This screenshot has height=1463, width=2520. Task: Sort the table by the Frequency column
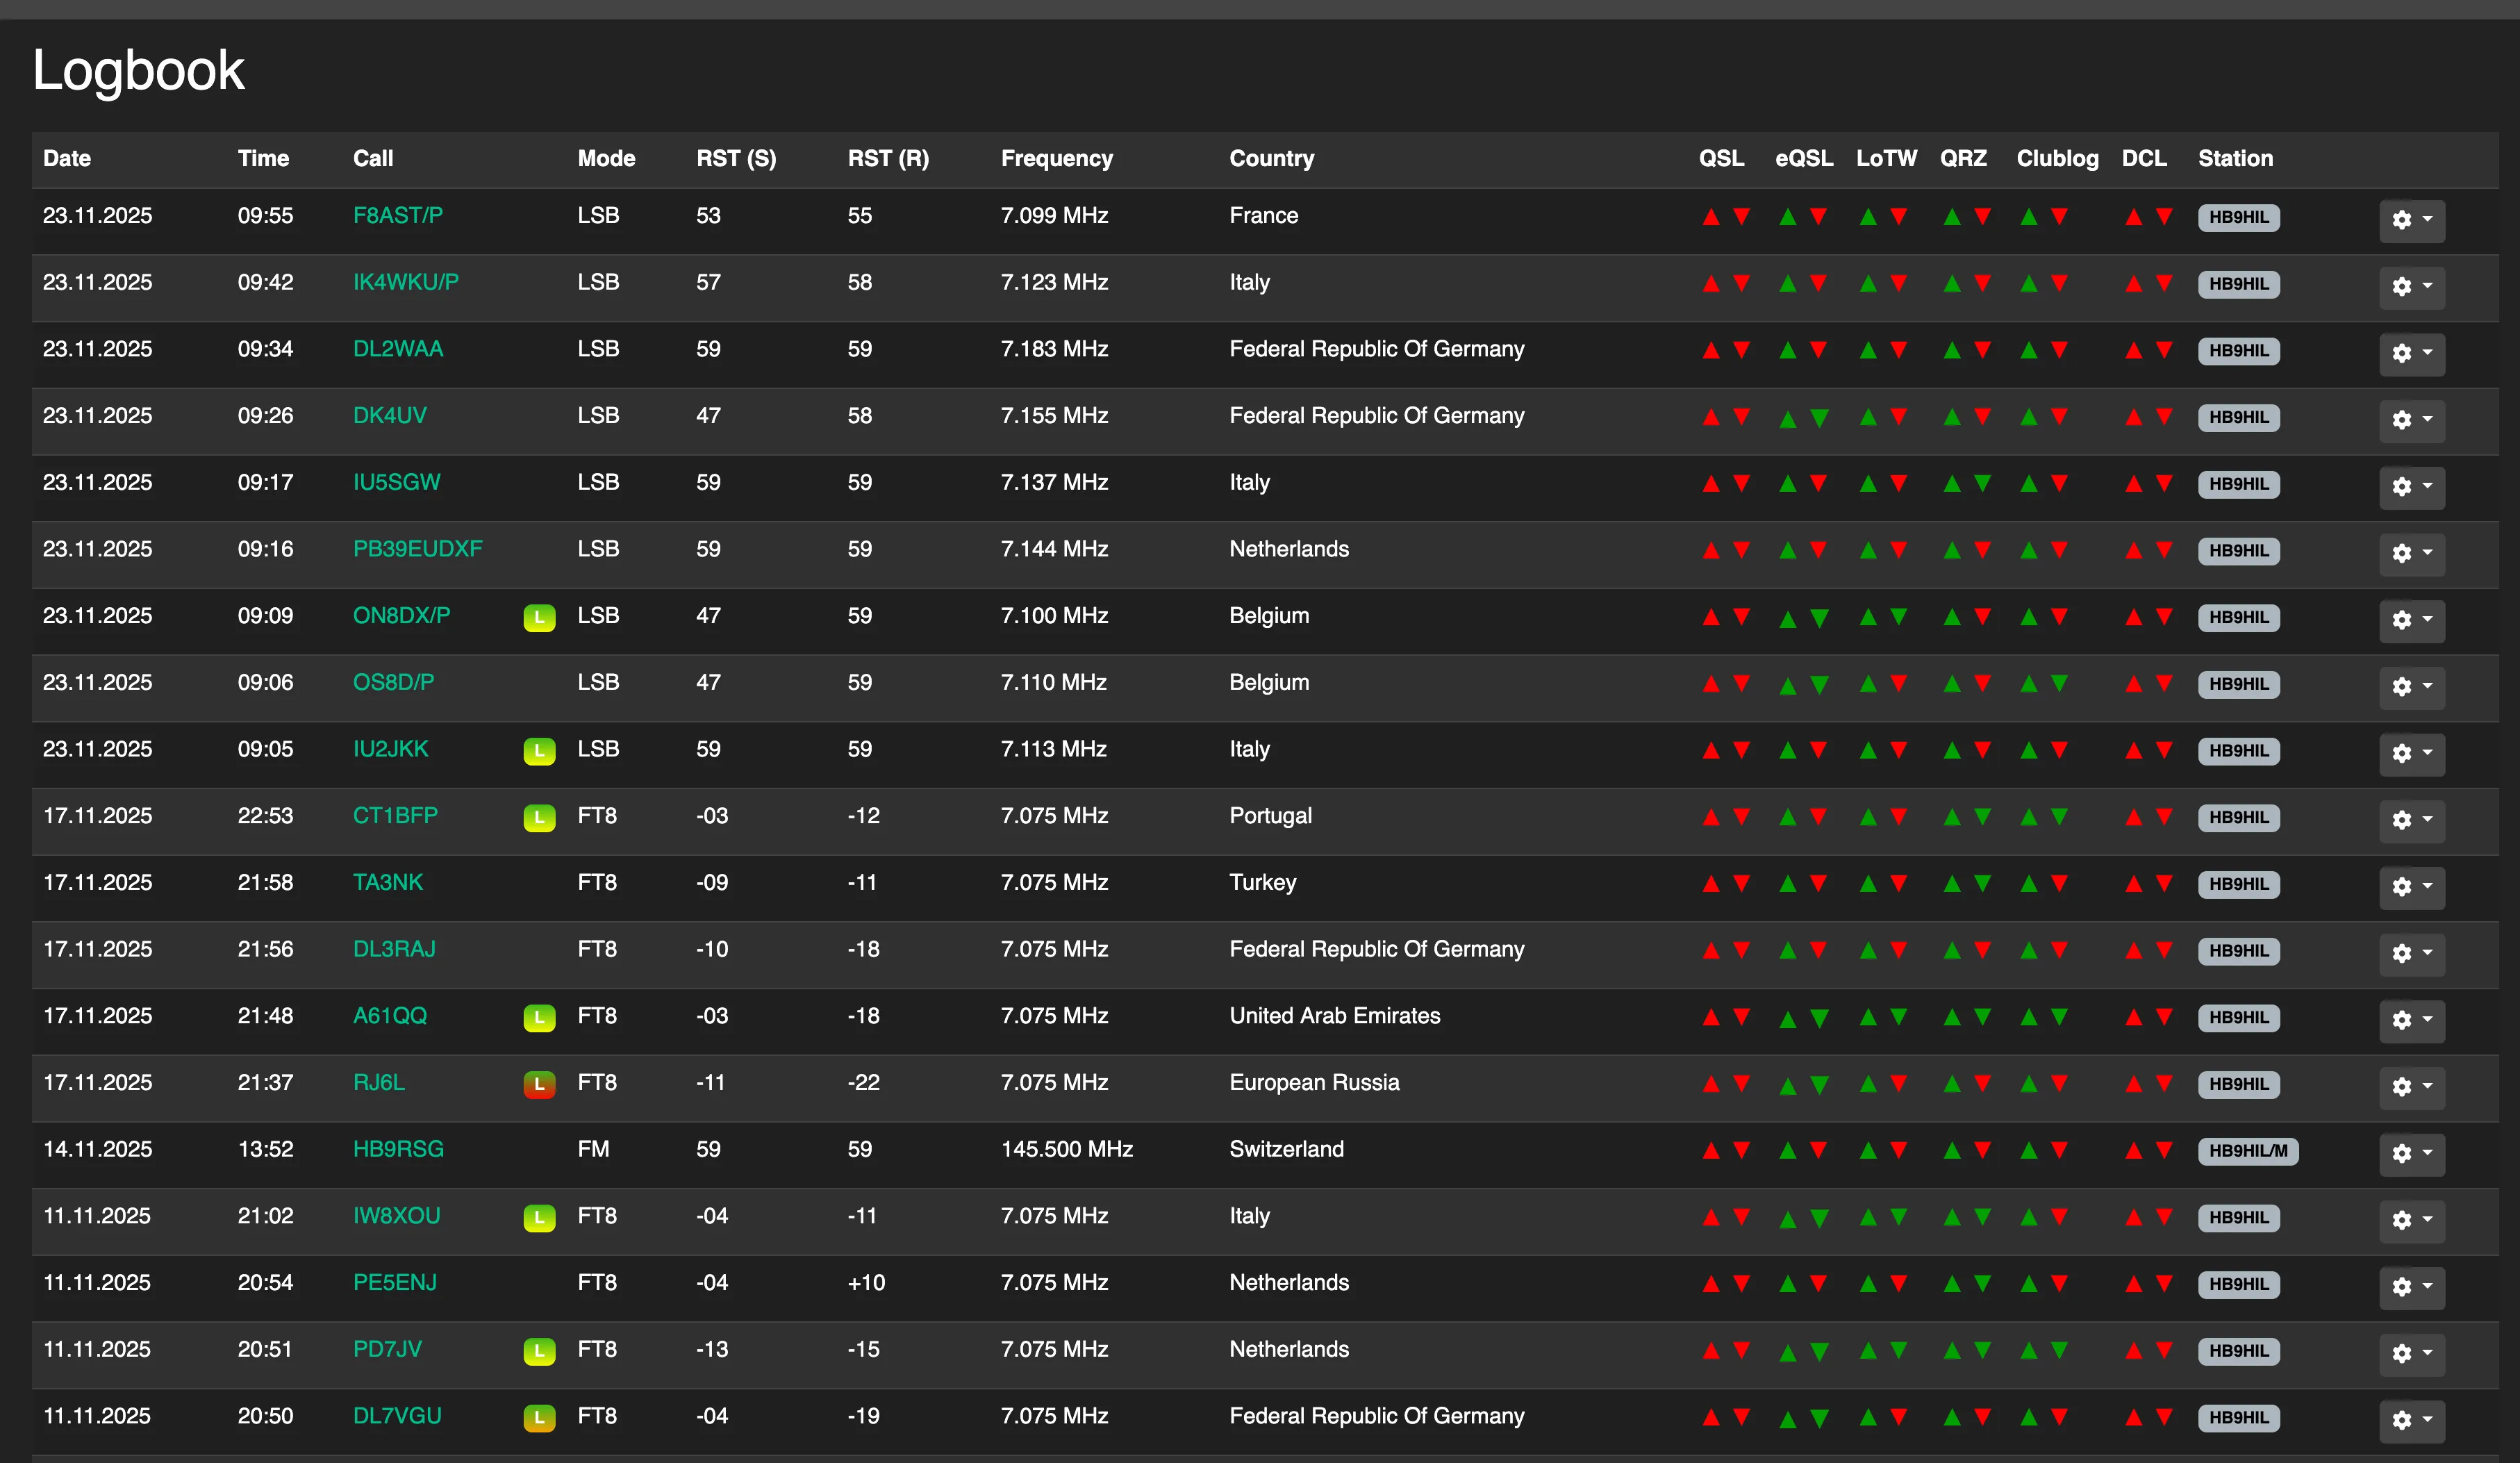(x=1056, y=158)
